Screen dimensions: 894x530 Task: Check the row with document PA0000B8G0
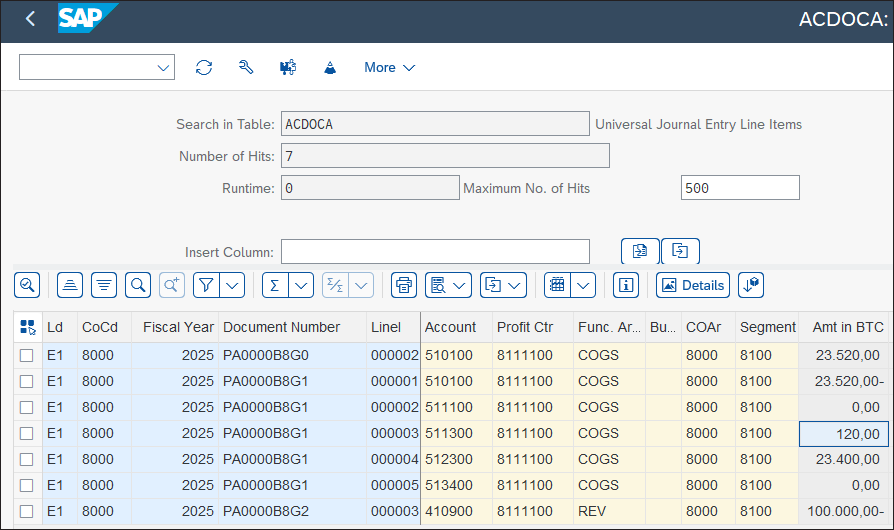[27, 355]
